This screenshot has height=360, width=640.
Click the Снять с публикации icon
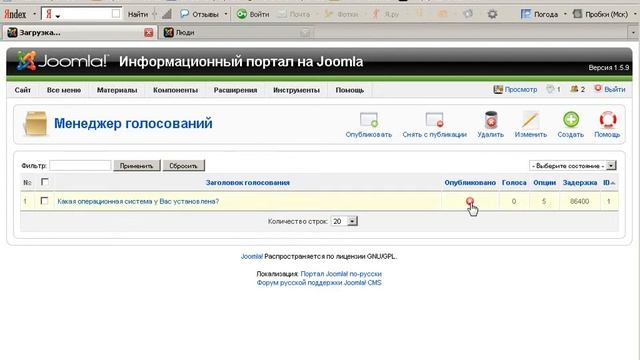coord(434,120)
